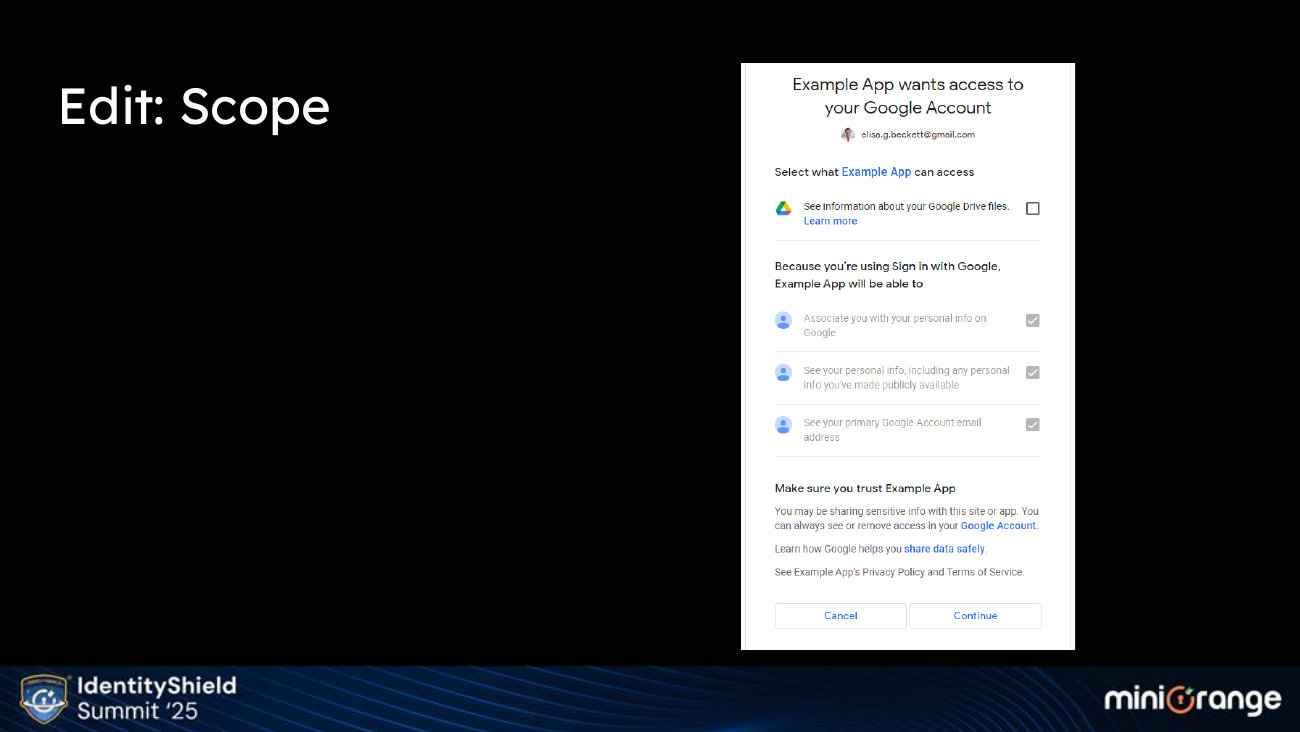Click the person icon beside 'See your personal info'
Screen dimensions: 1300x732
(783, 372)
